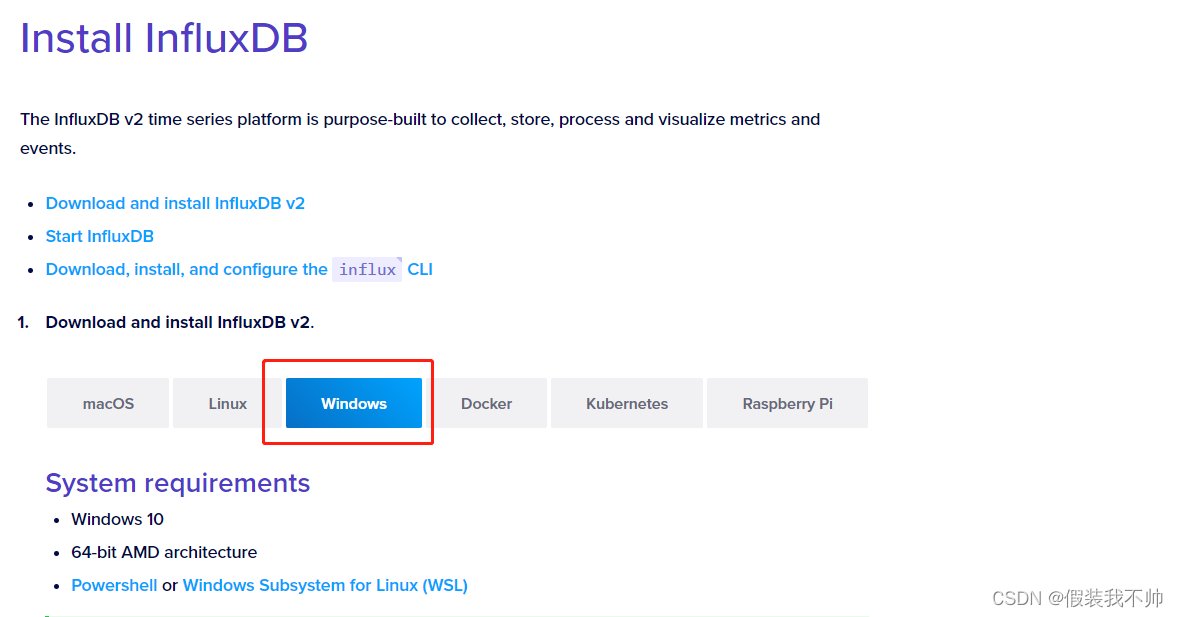Select the Linux installation tab

tap(227, 403)
